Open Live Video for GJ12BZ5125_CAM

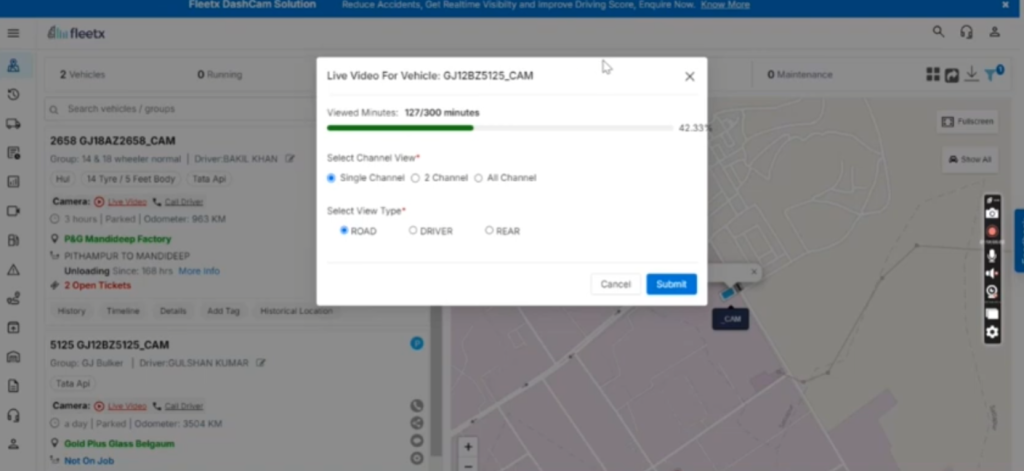(x=127, y=406)
